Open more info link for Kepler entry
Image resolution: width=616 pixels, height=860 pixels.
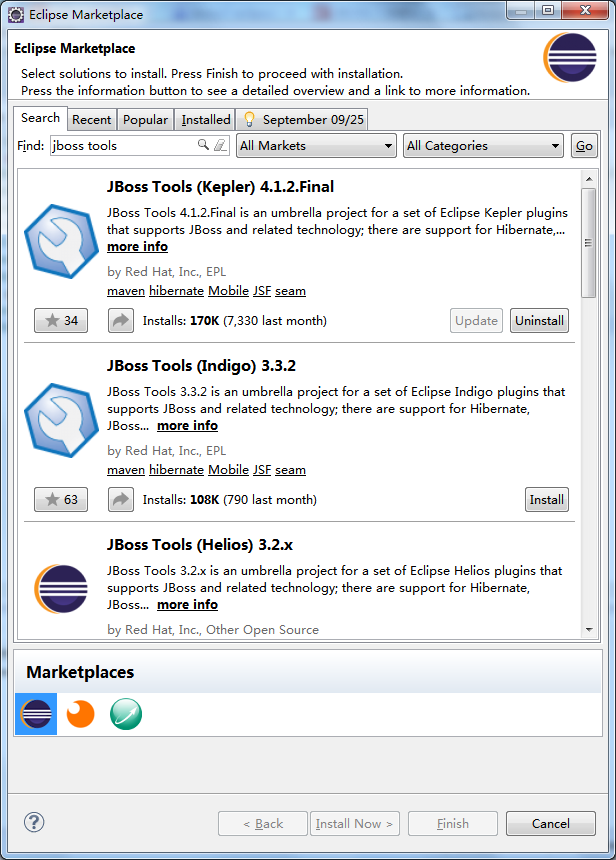[x=137, y=247]
